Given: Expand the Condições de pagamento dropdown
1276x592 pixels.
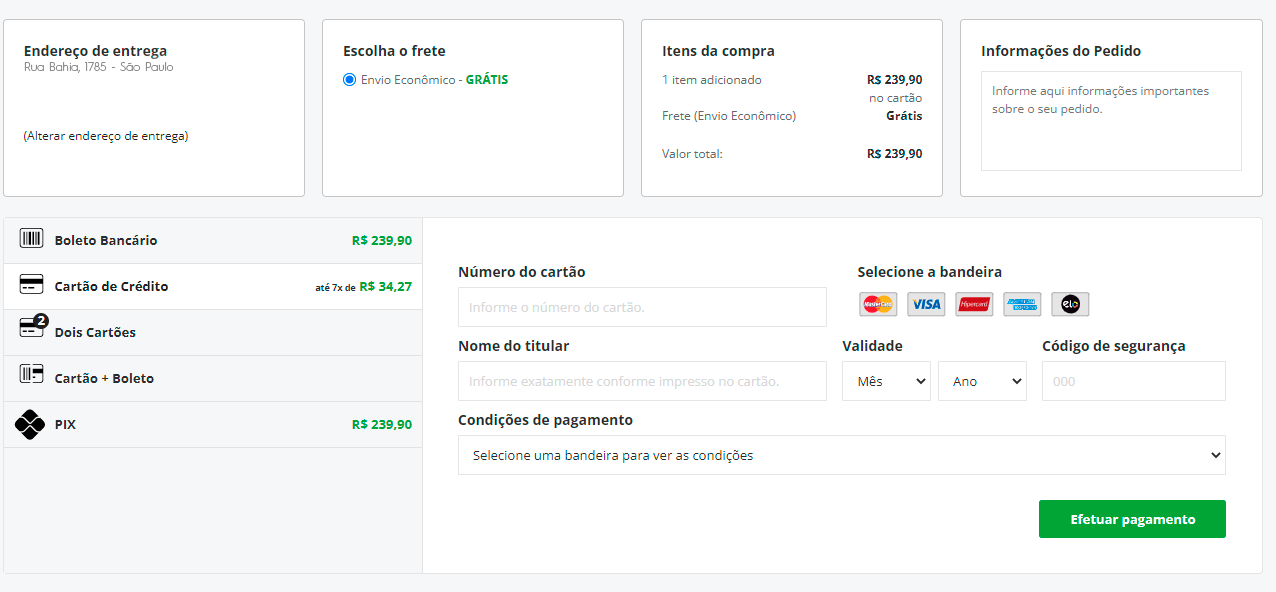Looking at the screenshot, I should tap(842, 455).
